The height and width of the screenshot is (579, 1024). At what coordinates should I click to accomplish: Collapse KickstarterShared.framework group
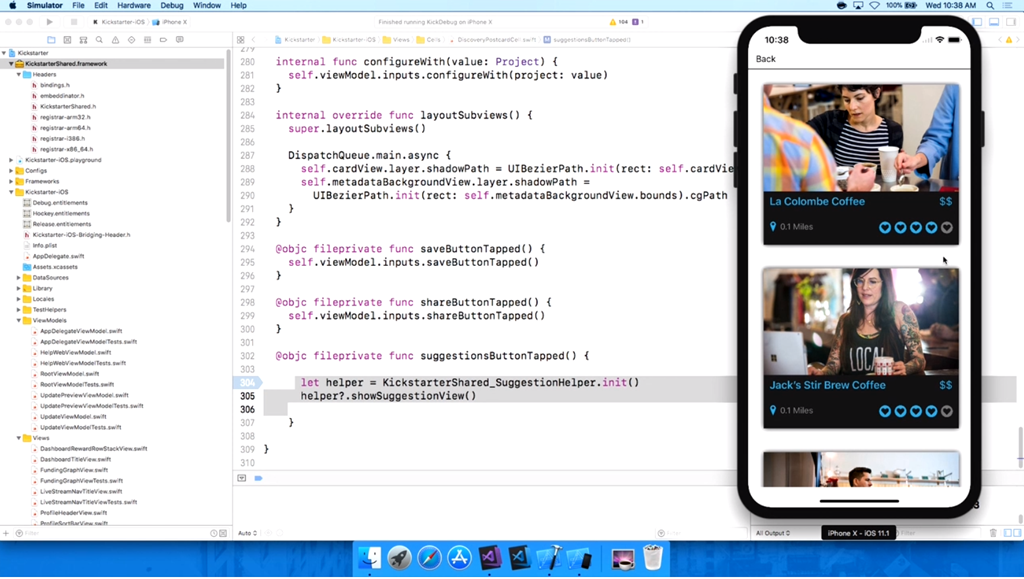(11, 64)
